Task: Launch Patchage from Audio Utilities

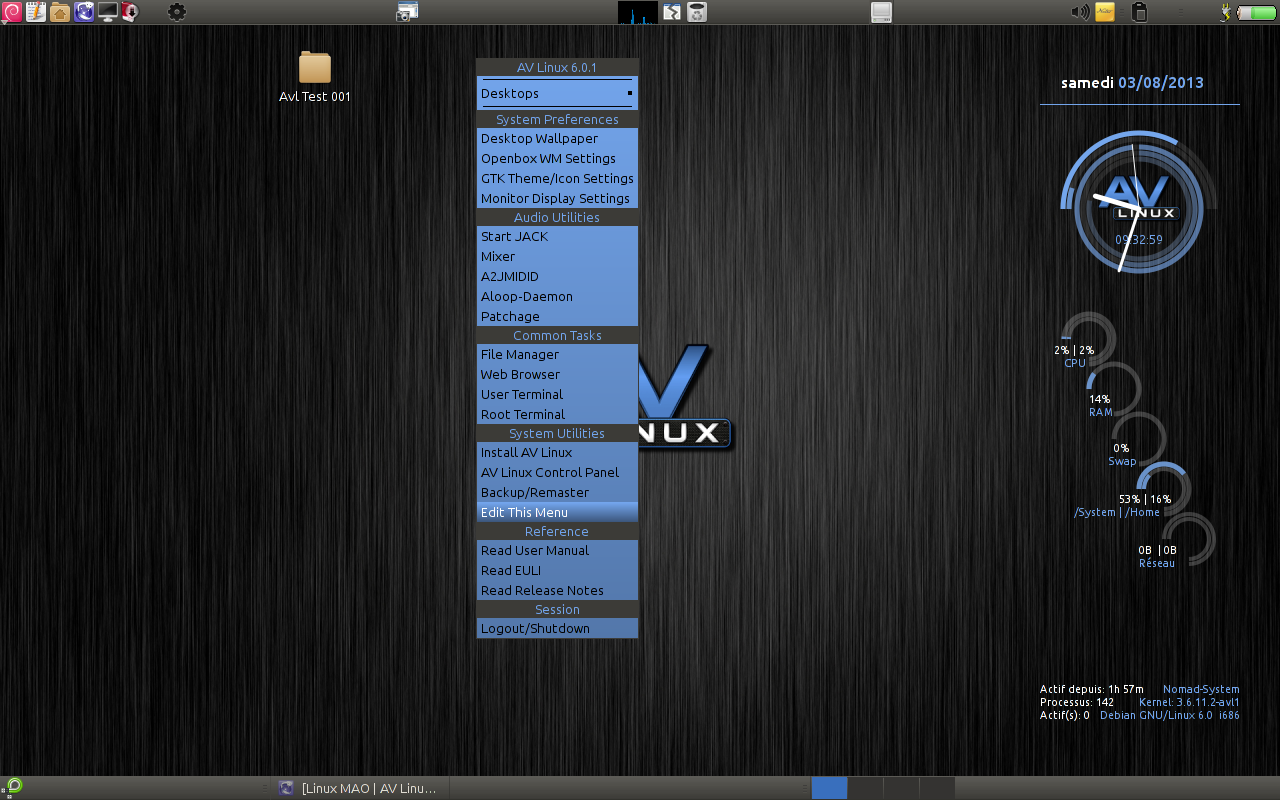Action: click(x=557, y=317)
